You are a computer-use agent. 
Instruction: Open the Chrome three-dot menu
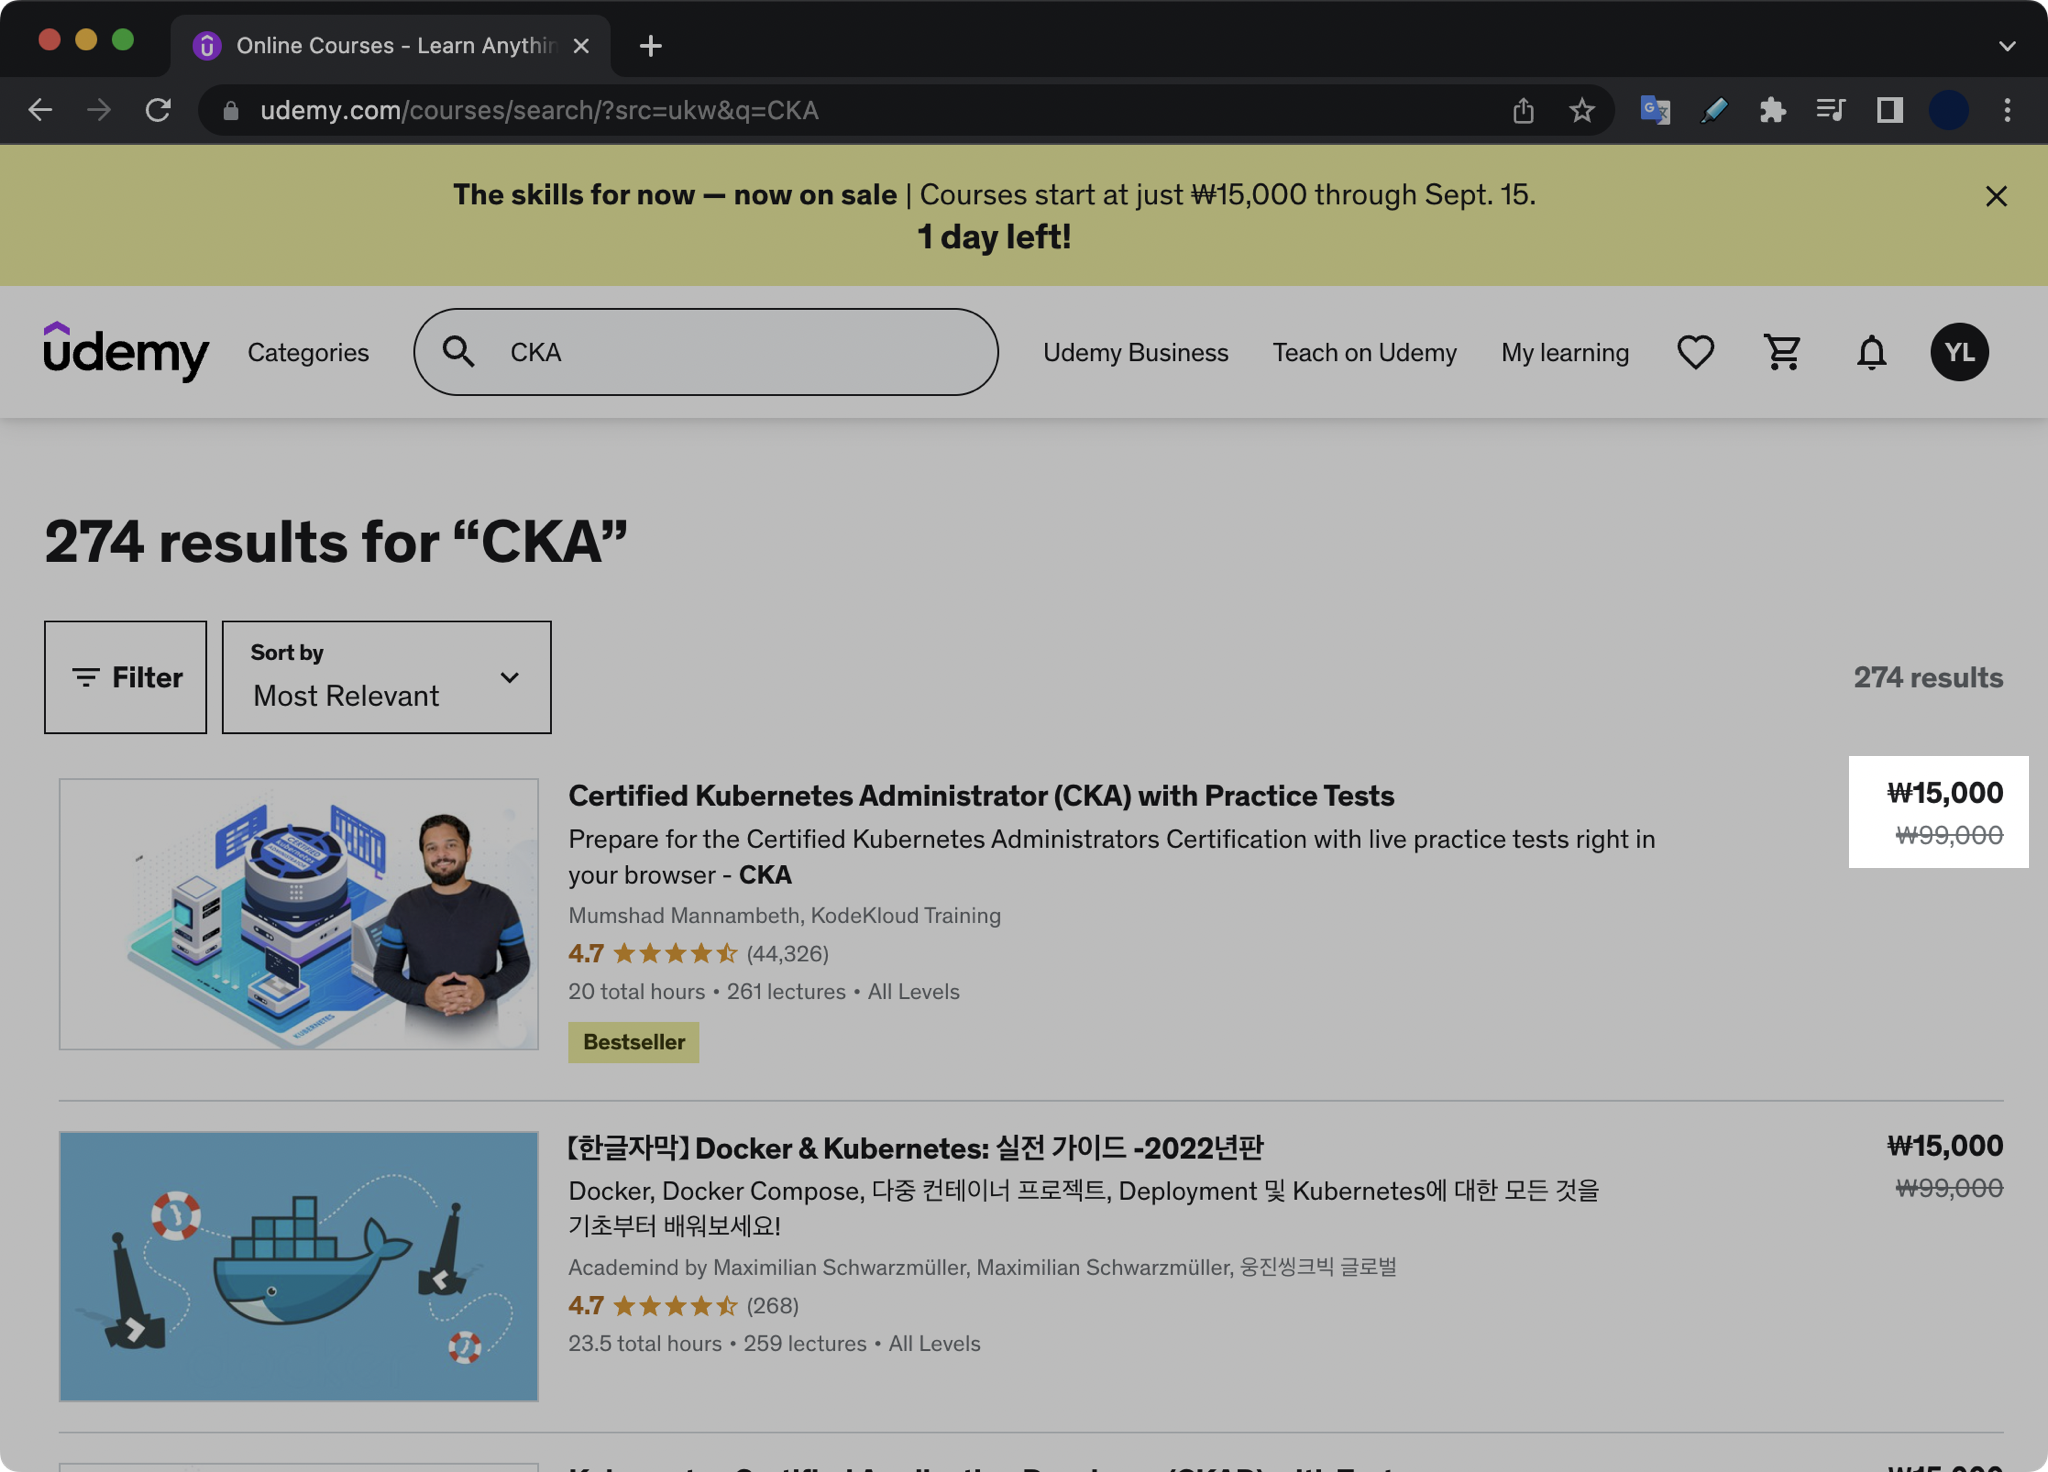point(2007,110)
